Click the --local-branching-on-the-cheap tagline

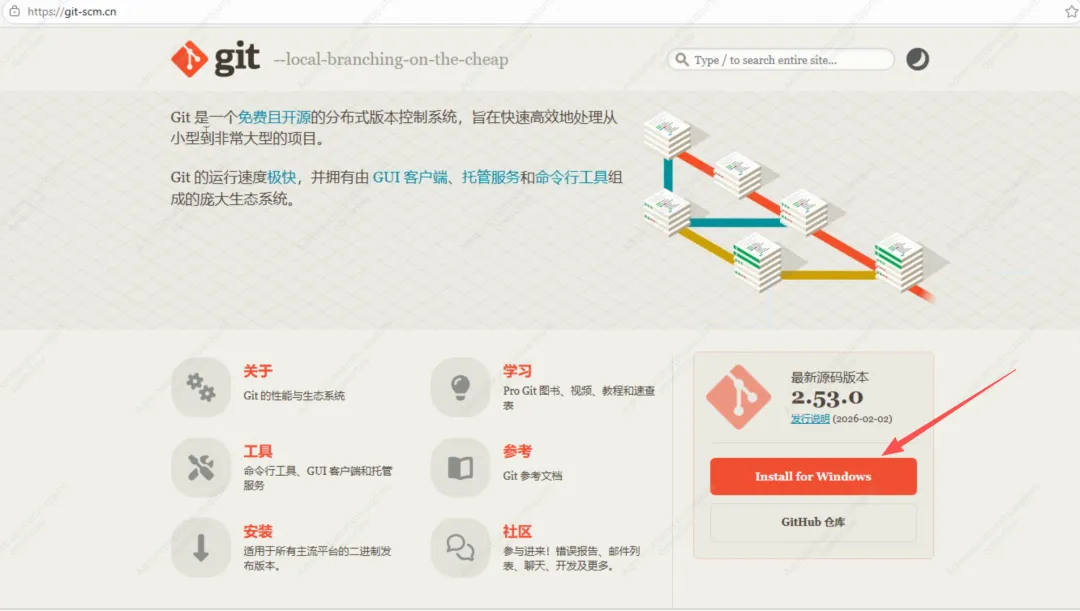391,60
